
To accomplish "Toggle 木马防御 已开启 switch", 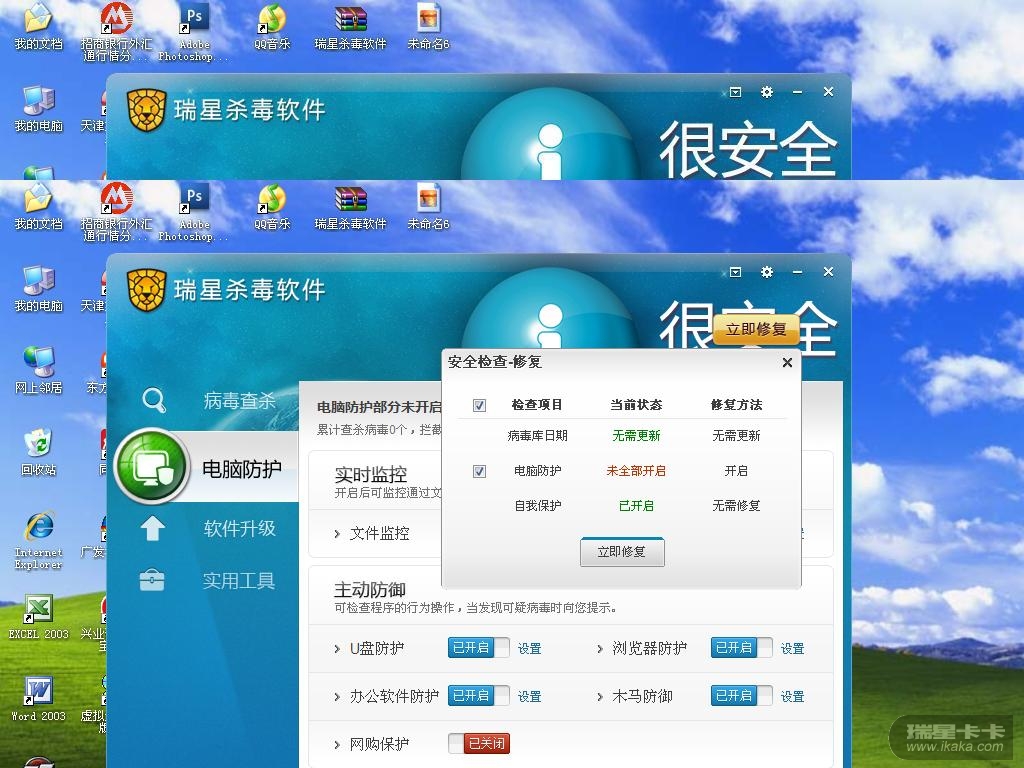I will [x=742, y=696].
